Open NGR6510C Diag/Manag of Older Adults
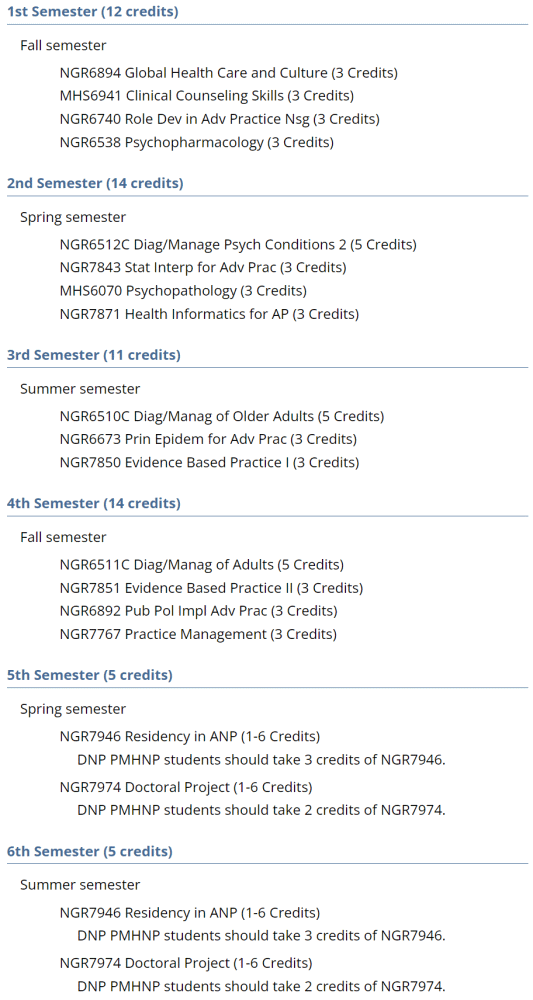 tap(222, 416)
